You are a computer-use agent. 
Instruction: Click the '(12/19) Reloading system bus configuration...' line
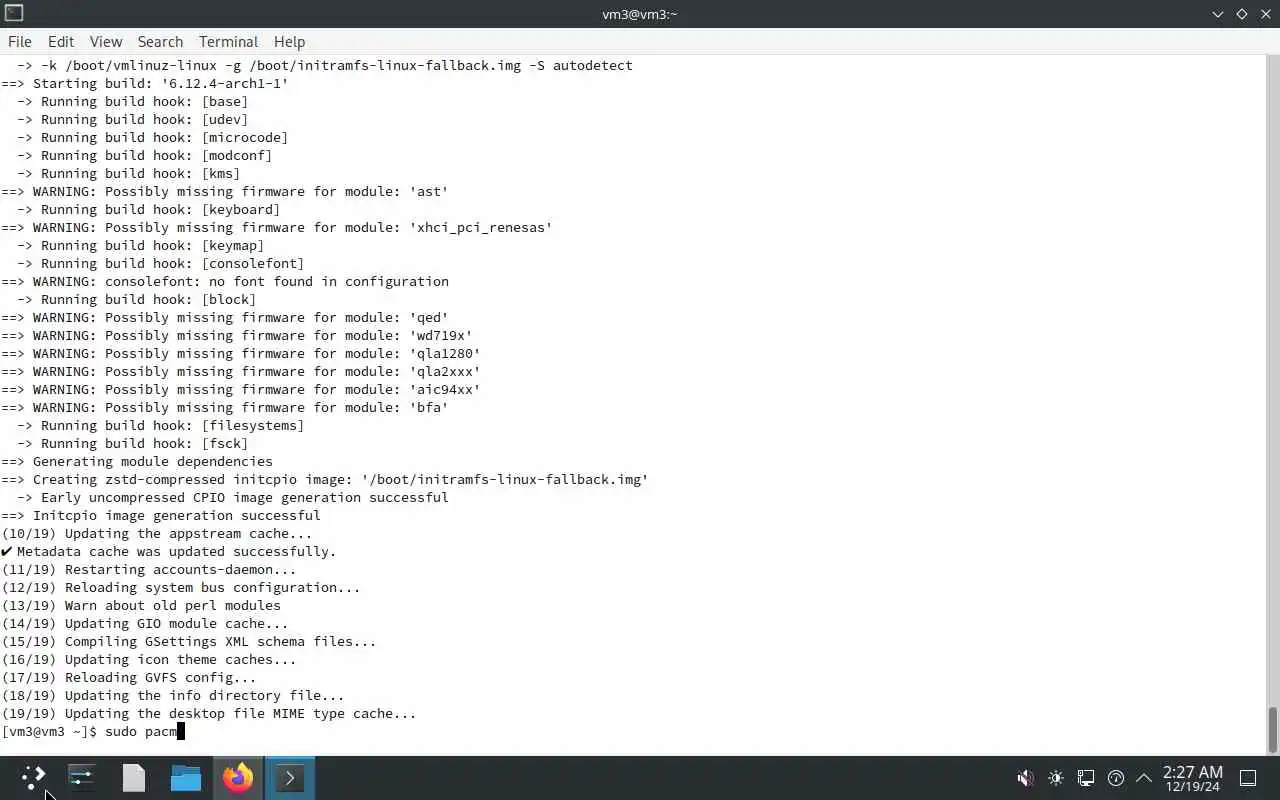(181, 587)
